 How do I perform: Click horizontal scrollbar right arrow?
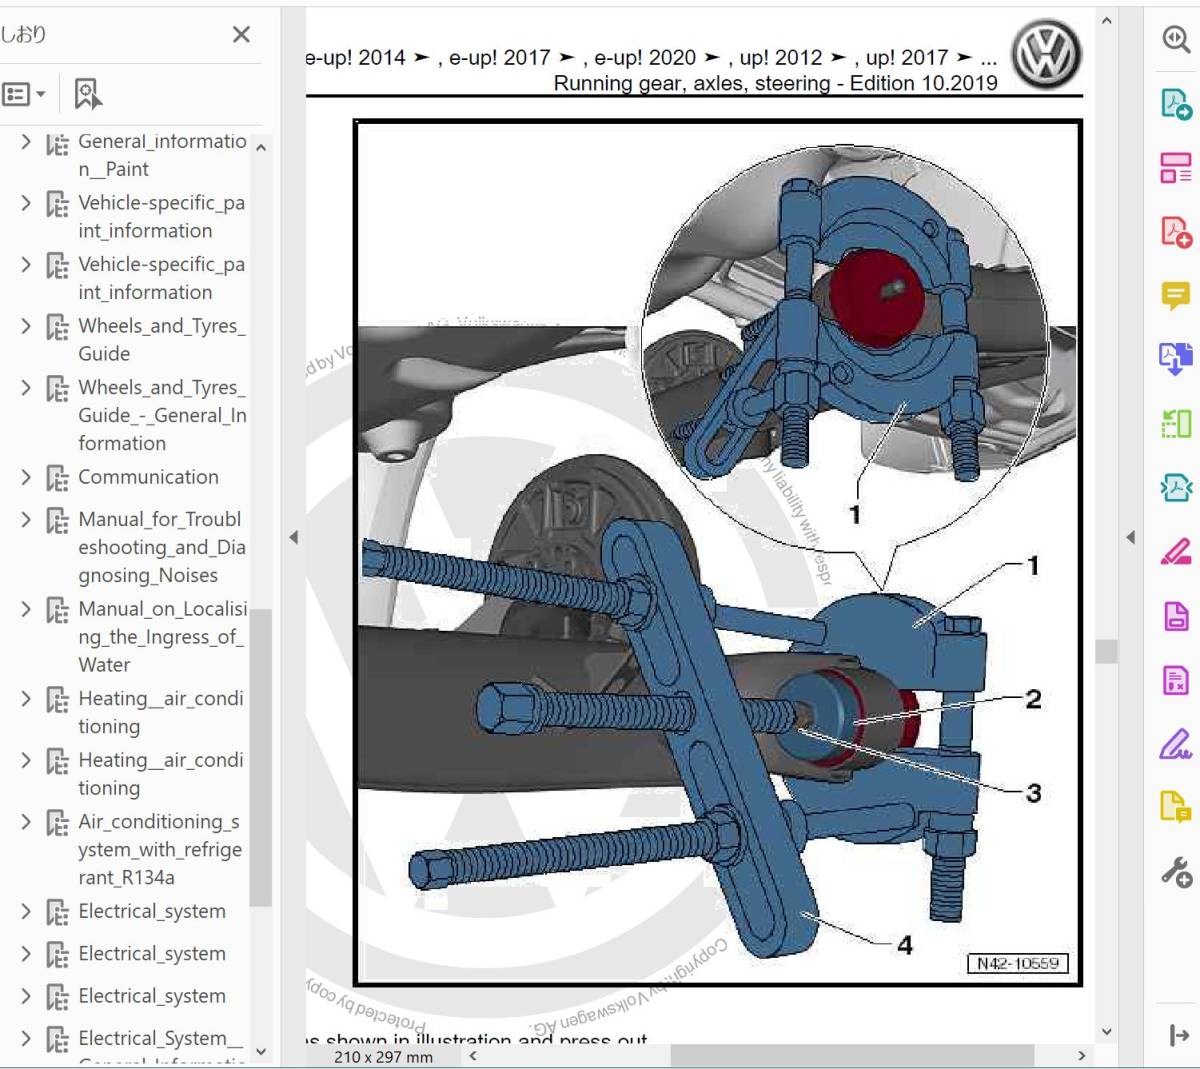[x=1081, y=1055]
